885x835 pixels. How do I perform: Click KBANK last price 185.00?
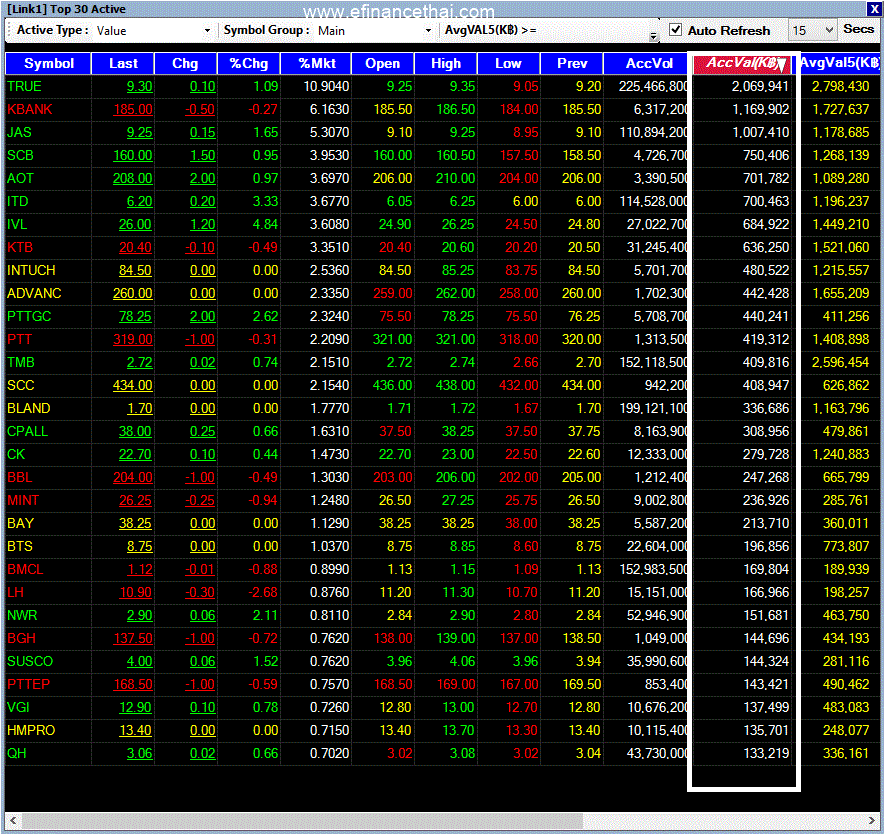[133, 110]
